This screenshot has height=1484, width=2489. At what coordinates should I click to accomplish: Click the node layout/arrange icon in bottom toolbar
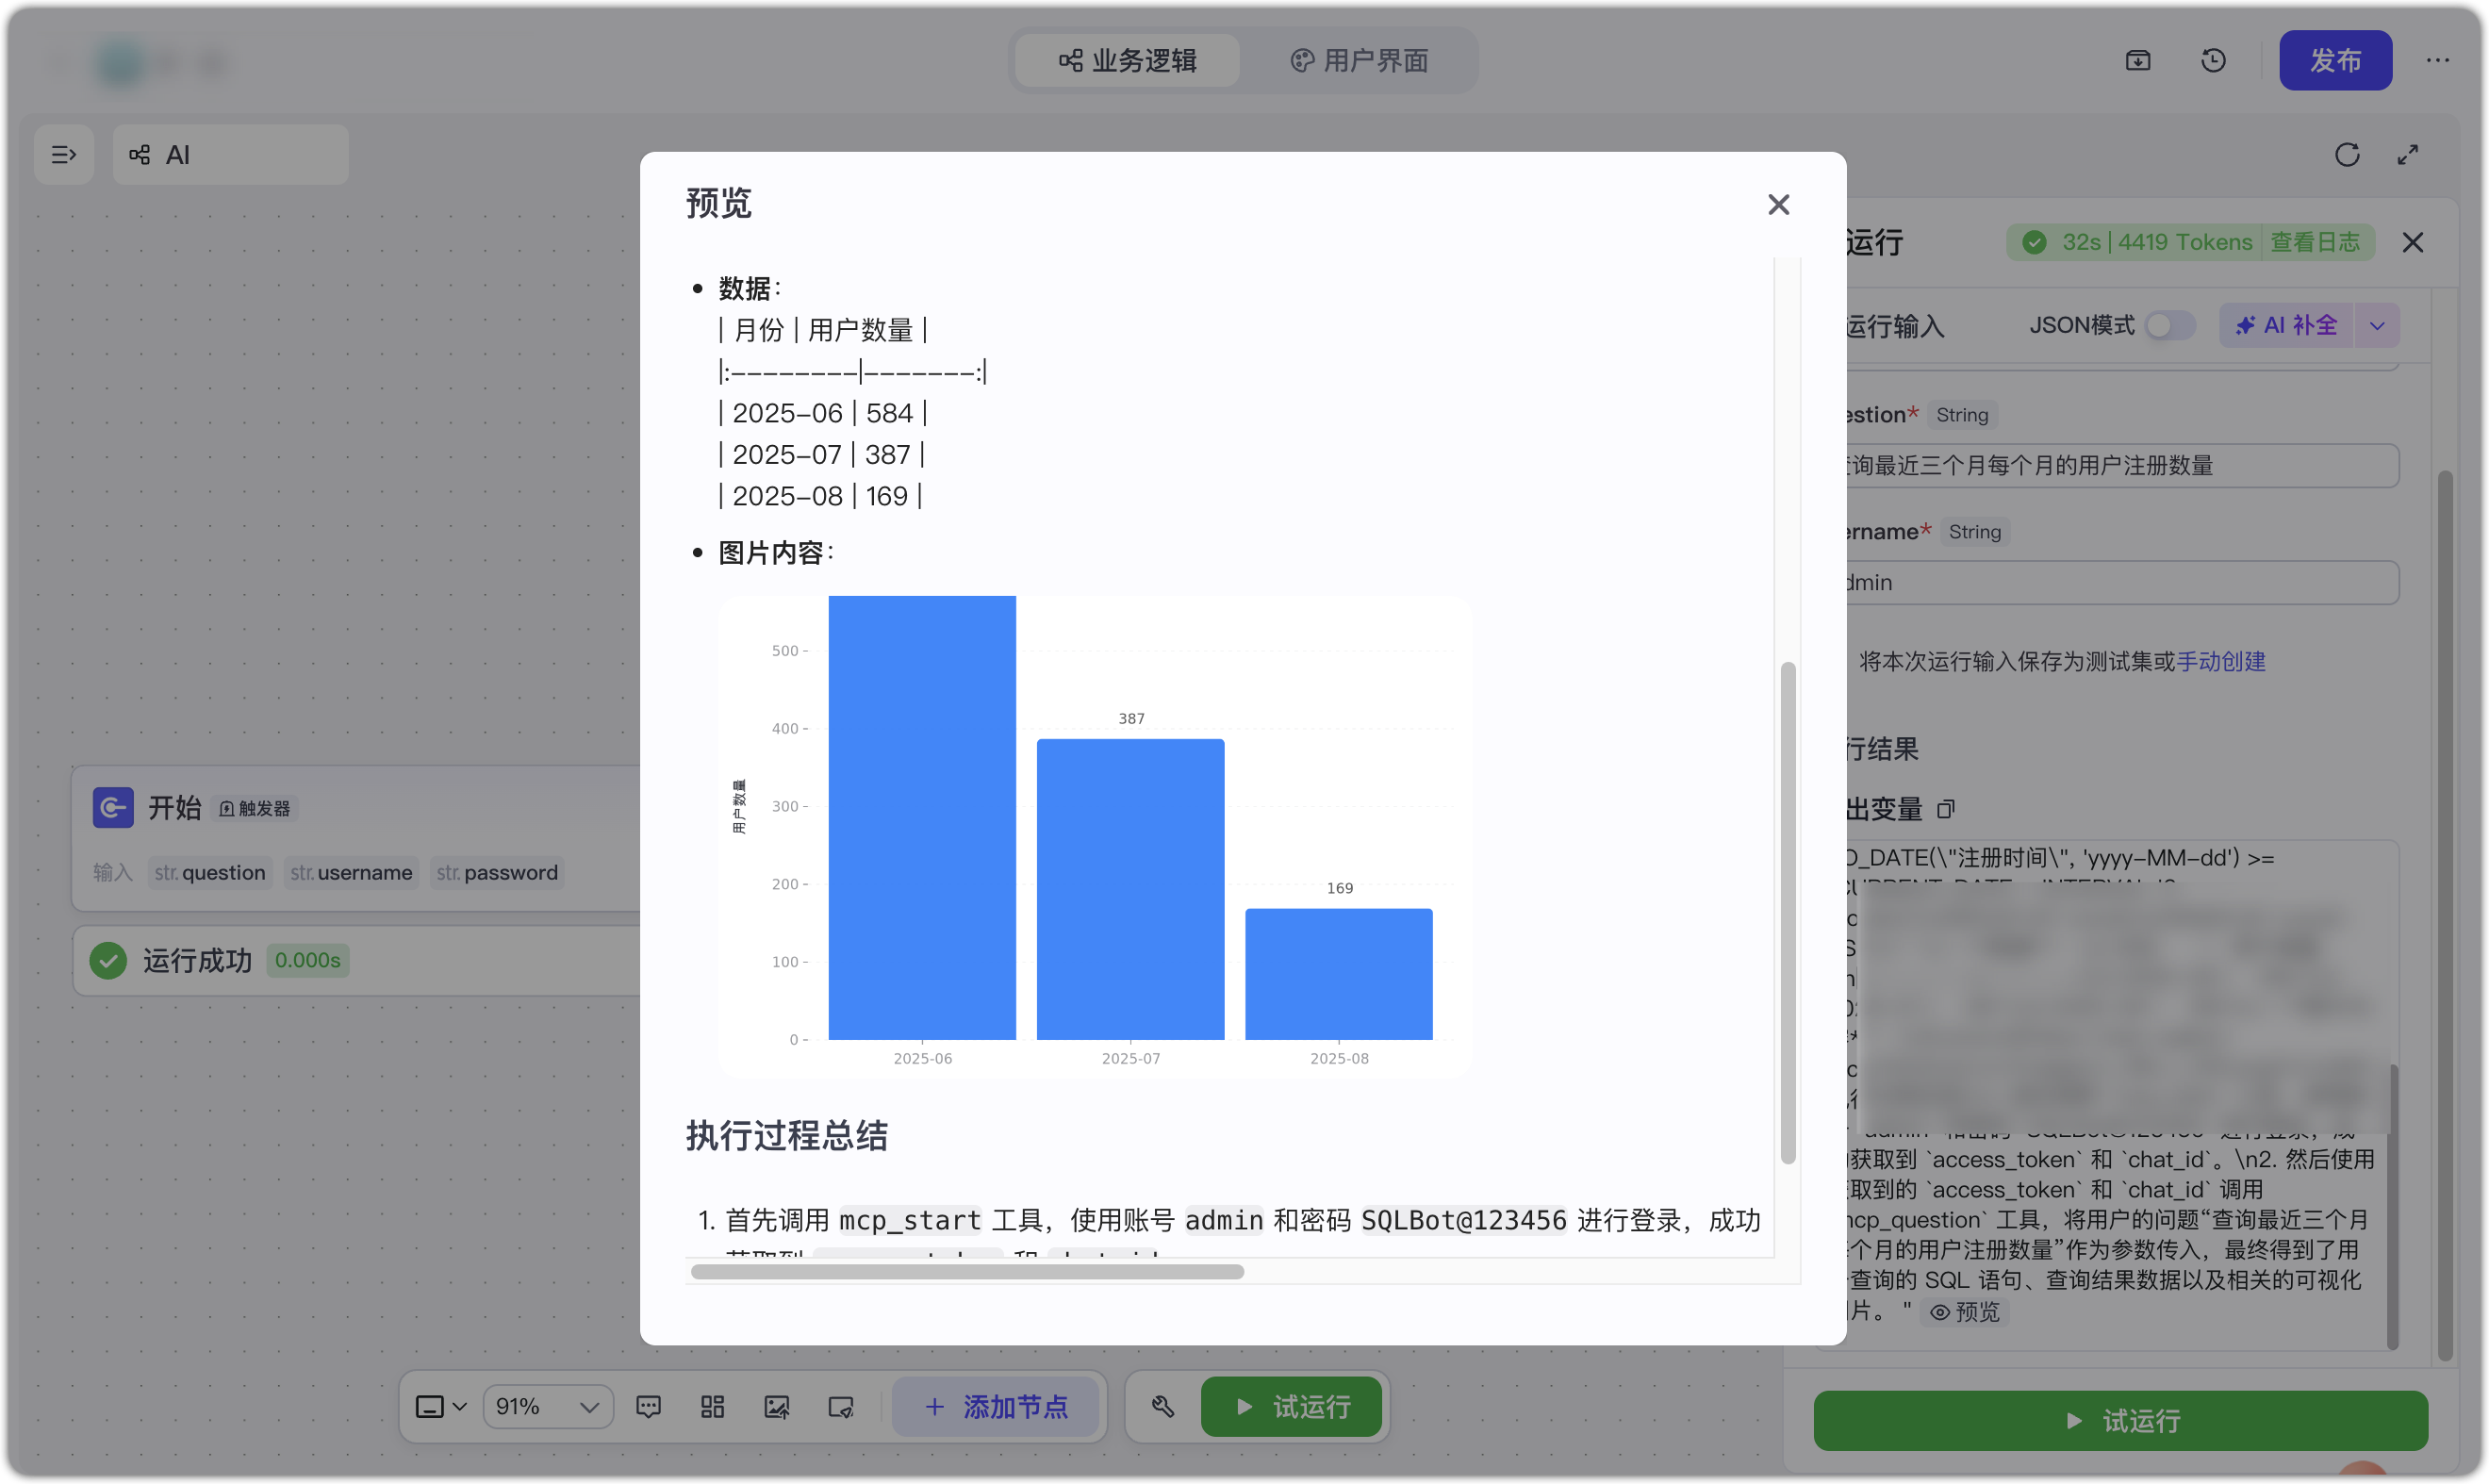pyautogui.click(x=712, y=1406)
